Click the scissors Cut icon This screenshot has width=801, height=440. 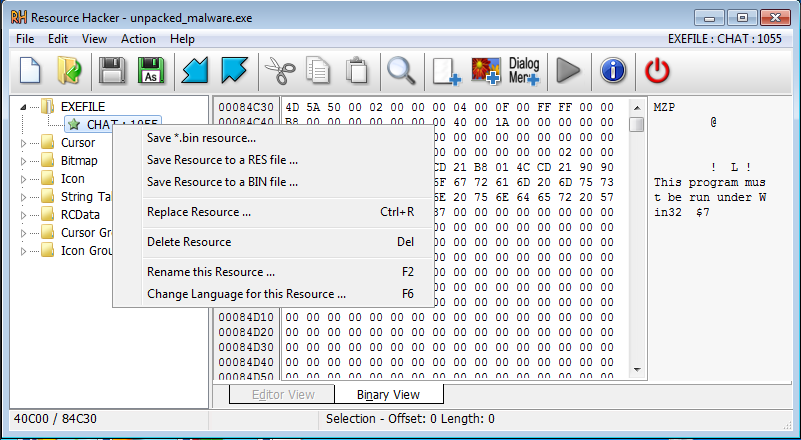[x=279, y=71]
